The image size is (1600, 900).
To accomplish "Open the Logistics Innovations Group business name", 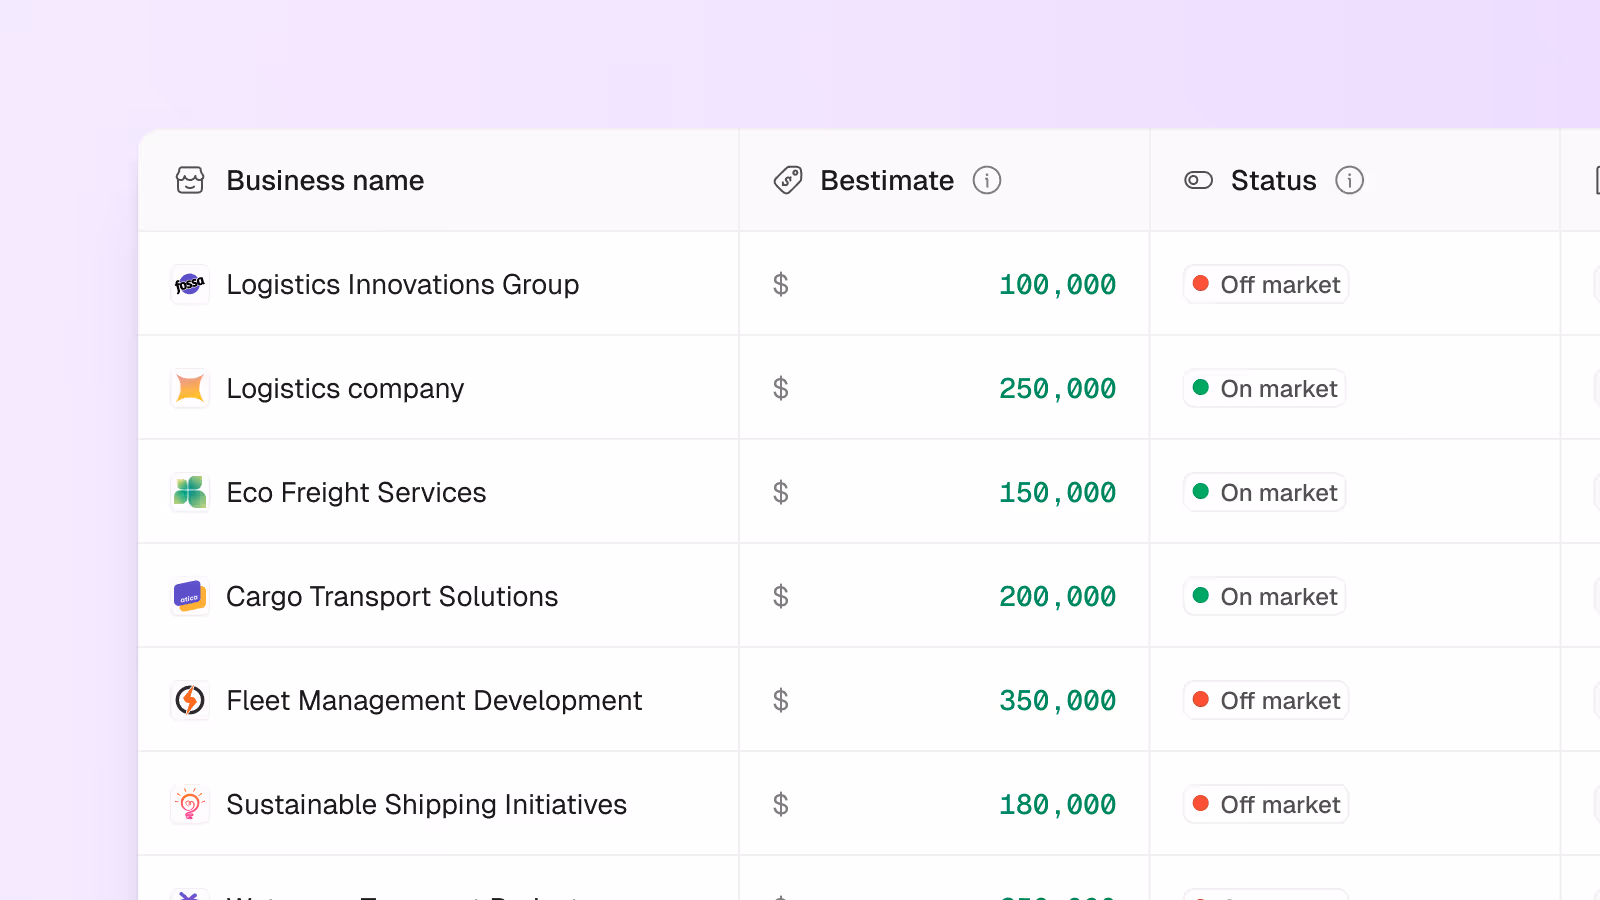I will 403,285.
